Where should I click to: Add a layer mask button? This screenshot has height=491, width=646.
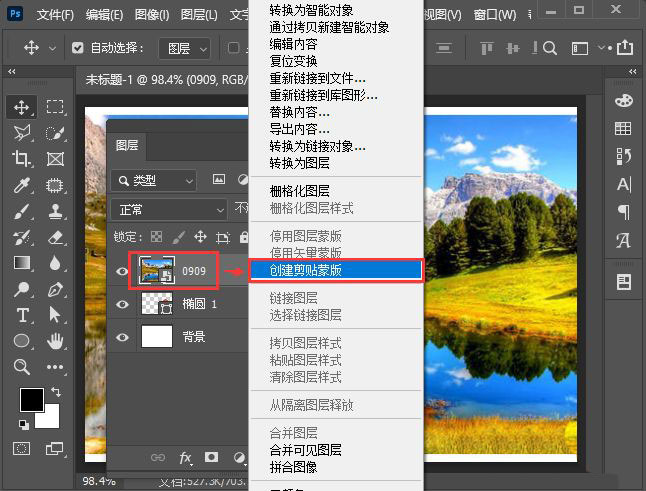point(212,457)
